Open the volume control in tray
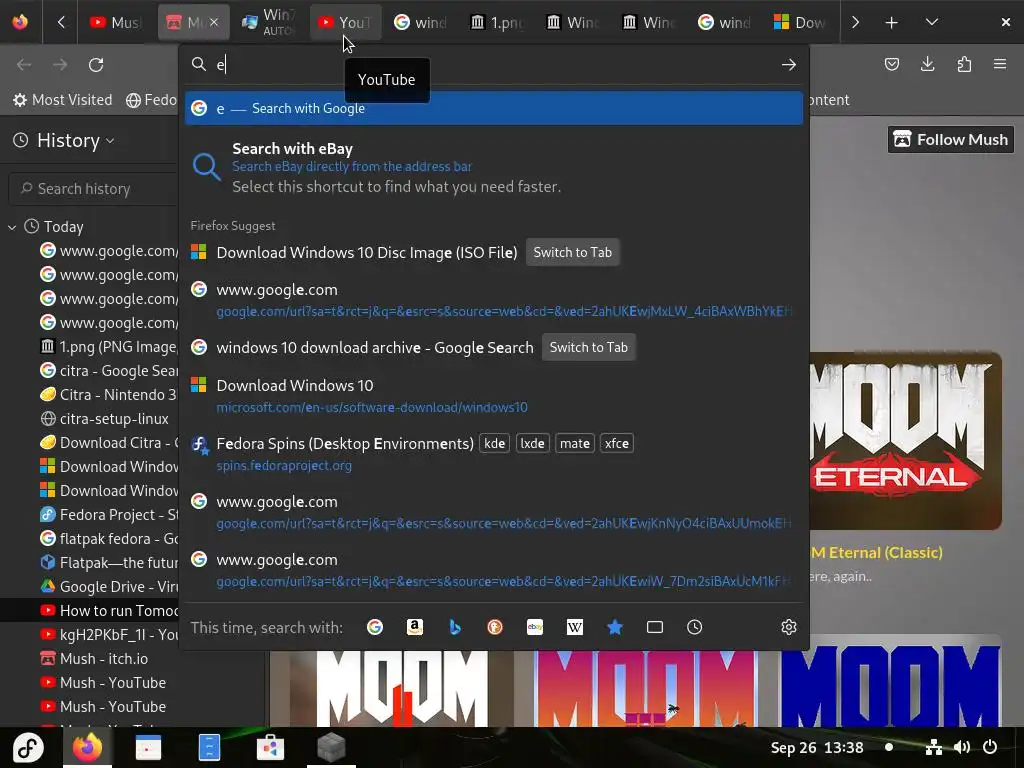Viewport: 1024px width, 768px height. [x=961, y=747]
